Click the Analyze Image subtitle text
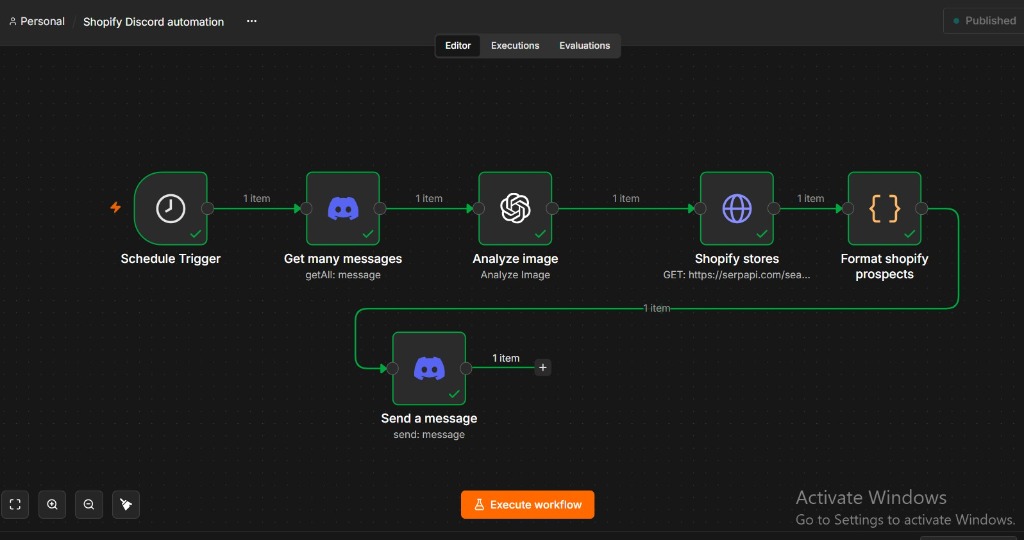The width and height of the screenshot is (1024, 540). pyautogui.click(x=515, y=275)
